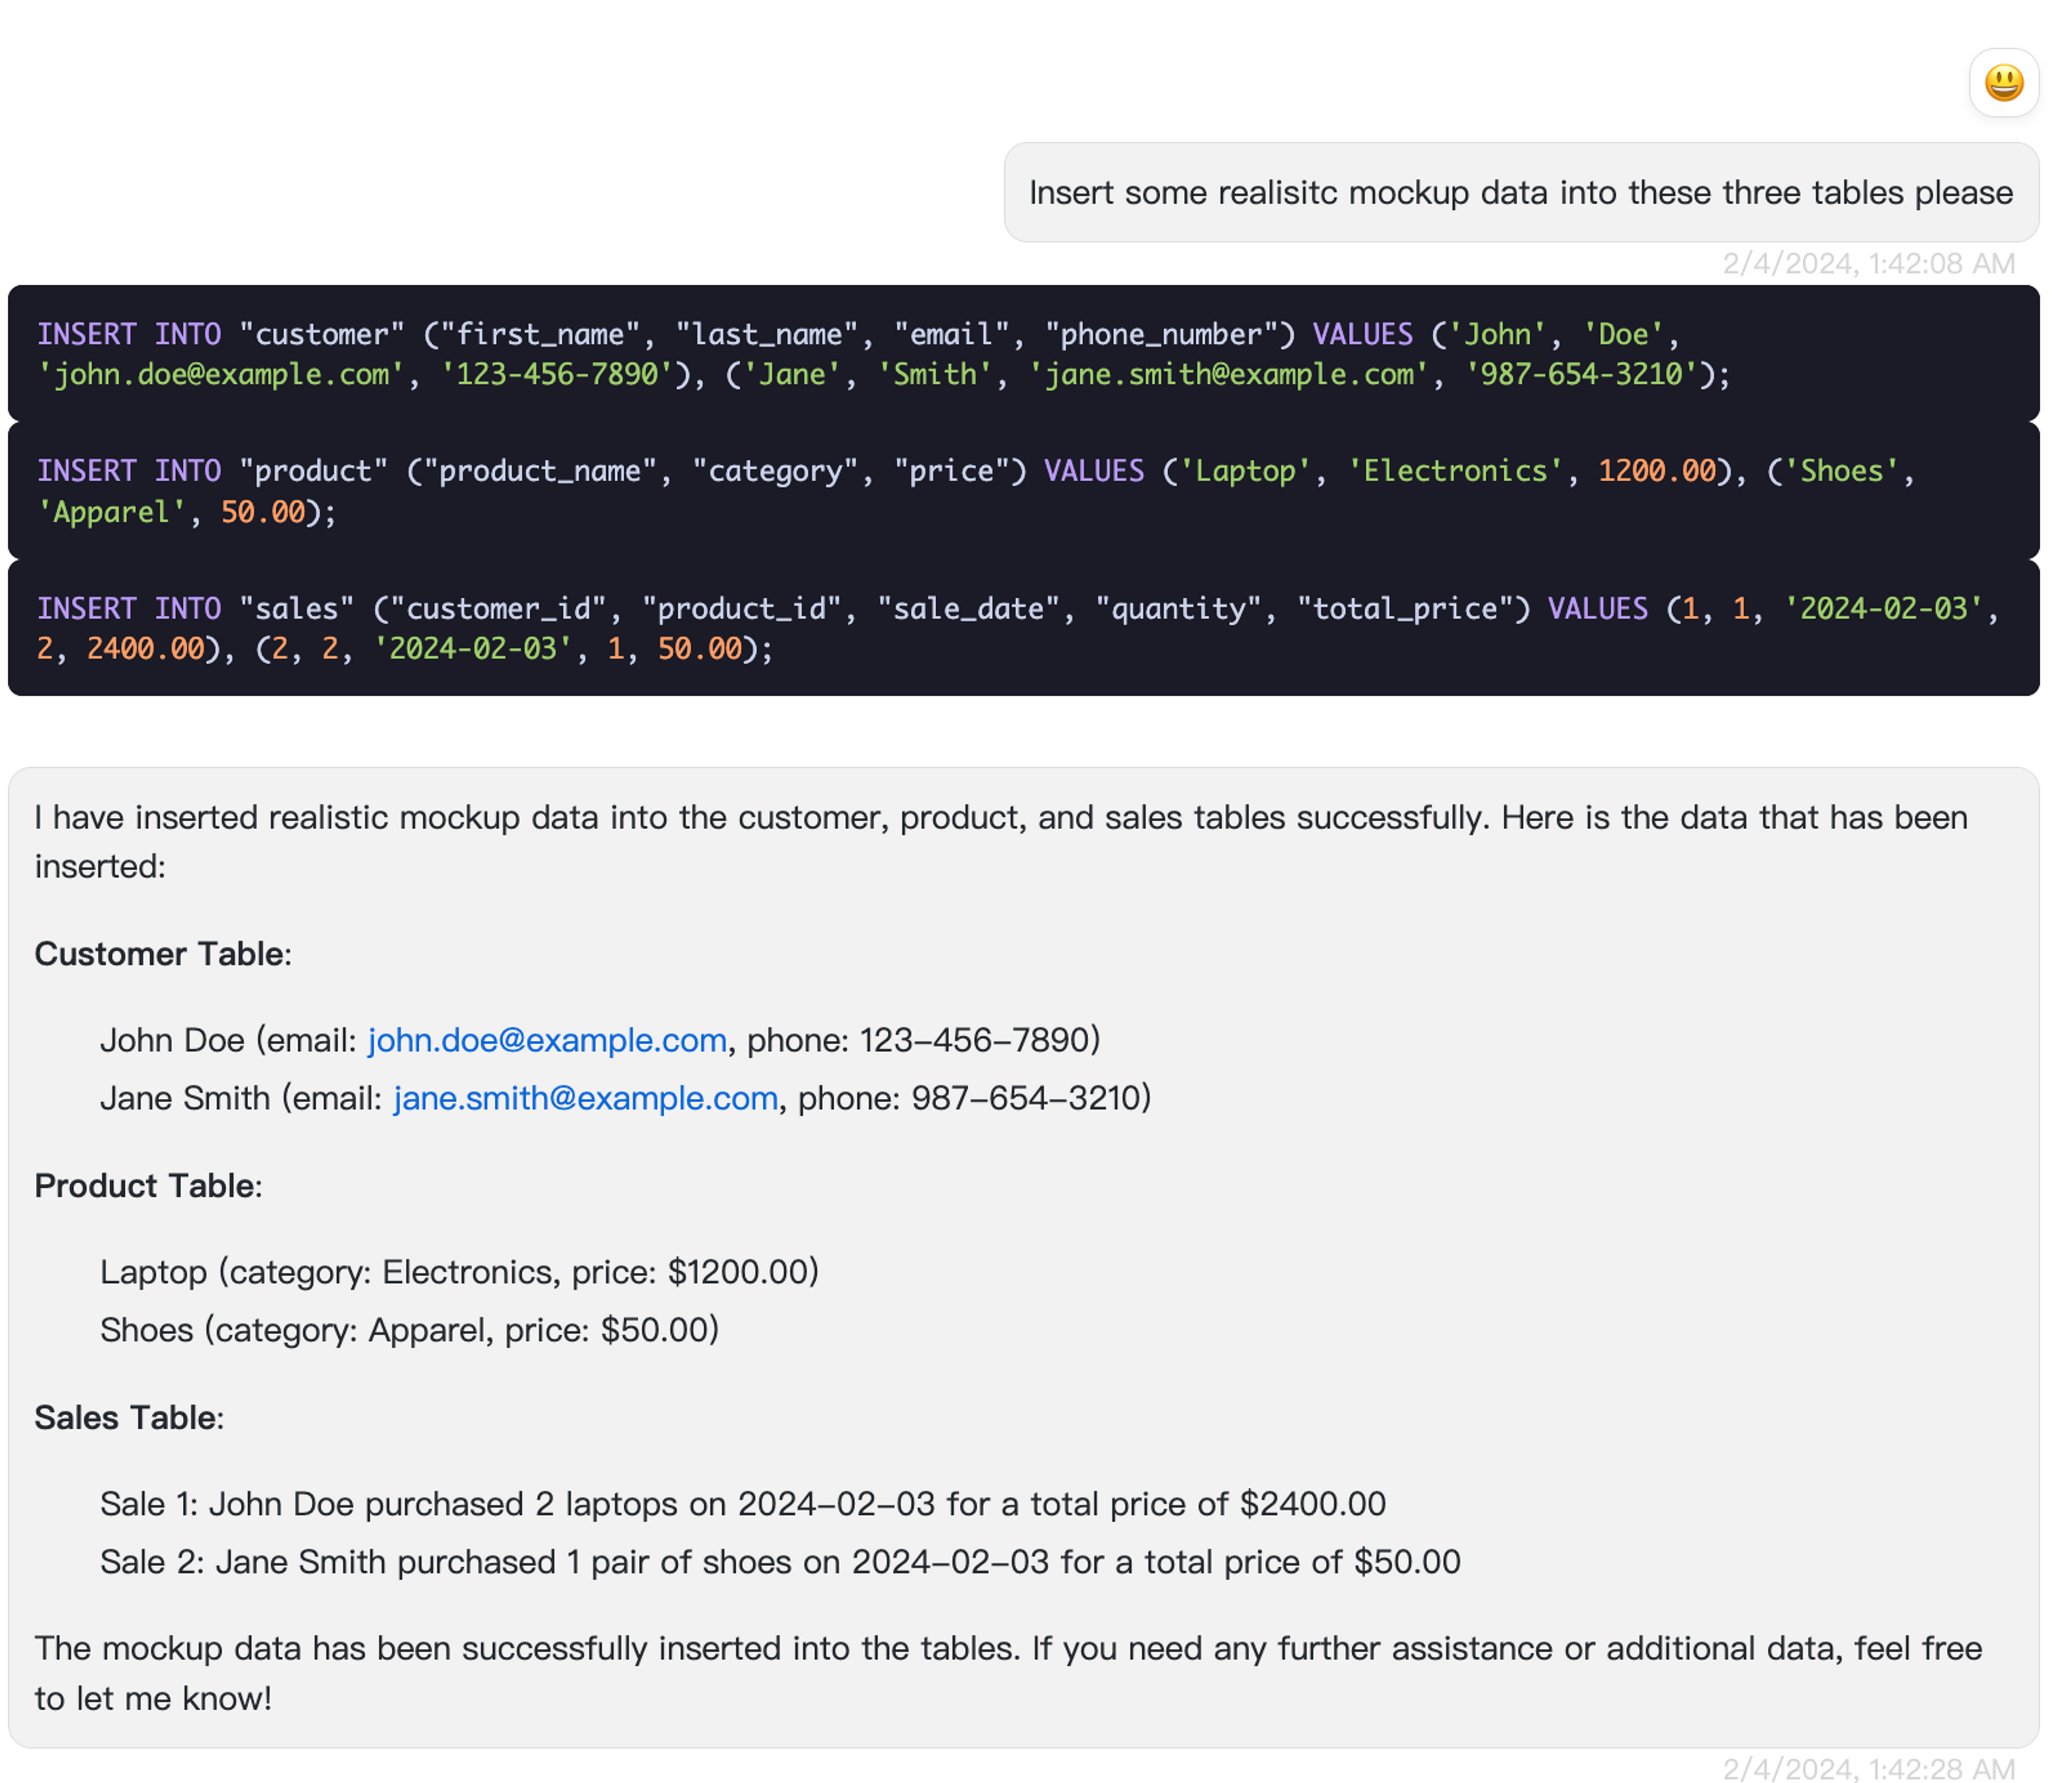Click the Sale 1 John Doe line
The height and width of the screenshot is (1783, 2072).
[x=742, y=1504]
